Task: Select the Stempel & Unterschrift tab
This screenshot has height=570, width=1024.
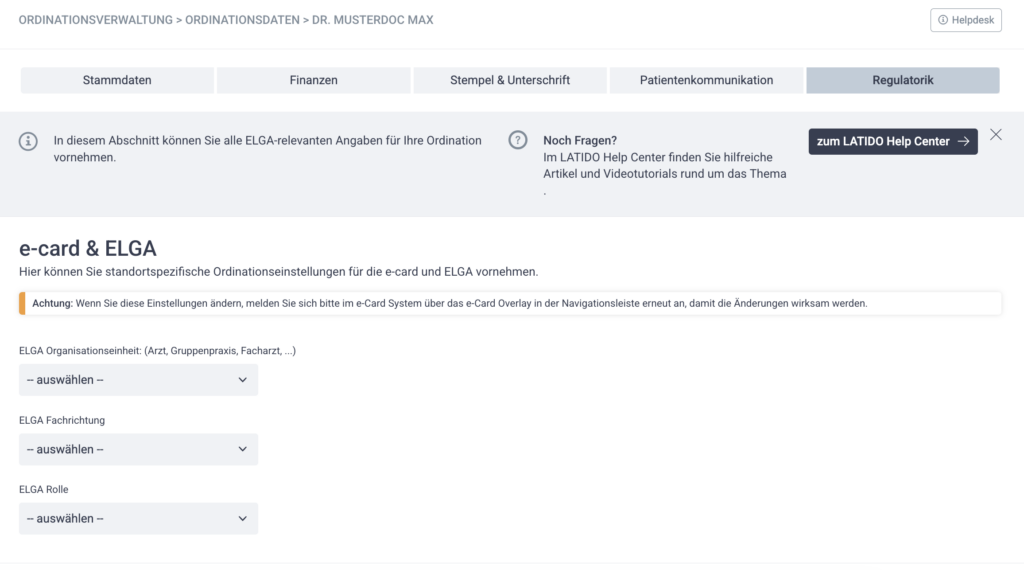Action: point(510,80)
